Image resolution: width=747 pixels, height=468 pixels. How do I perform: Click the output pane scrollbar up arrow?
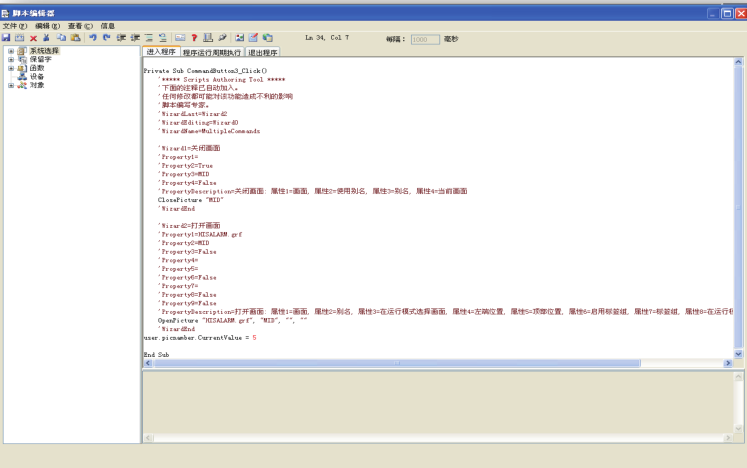738,376
